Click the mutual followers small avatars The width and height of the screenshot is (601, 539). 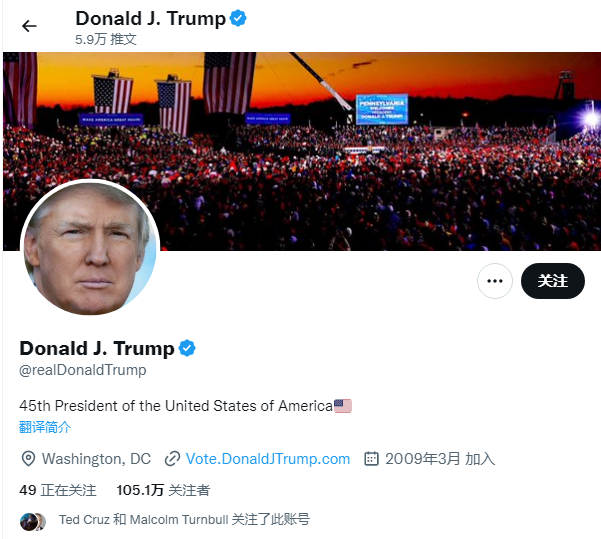tap(33, 521)
